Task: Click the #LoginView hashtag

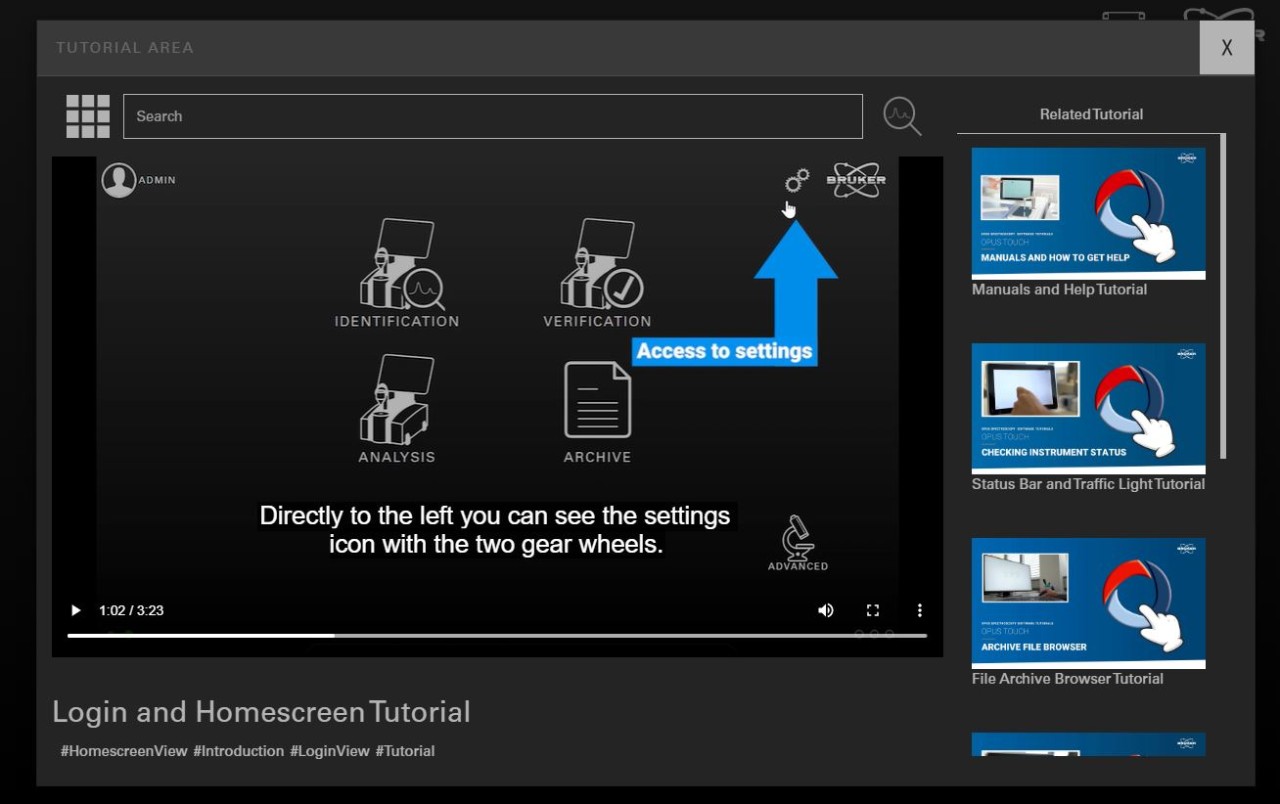Action: tap(330, 751)
